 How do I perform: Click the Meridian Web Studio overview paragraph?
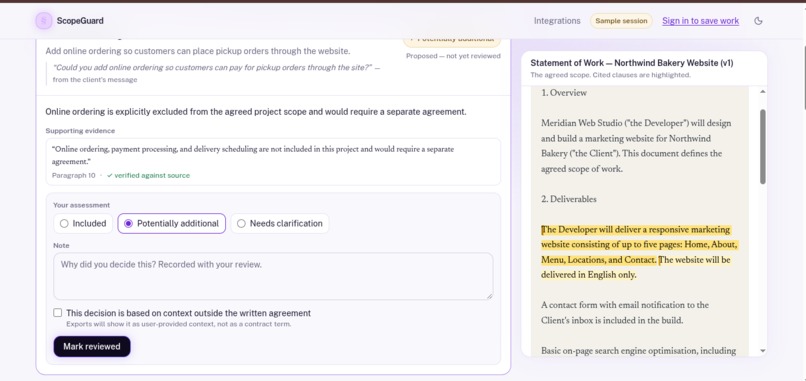[x=636, y=146]
